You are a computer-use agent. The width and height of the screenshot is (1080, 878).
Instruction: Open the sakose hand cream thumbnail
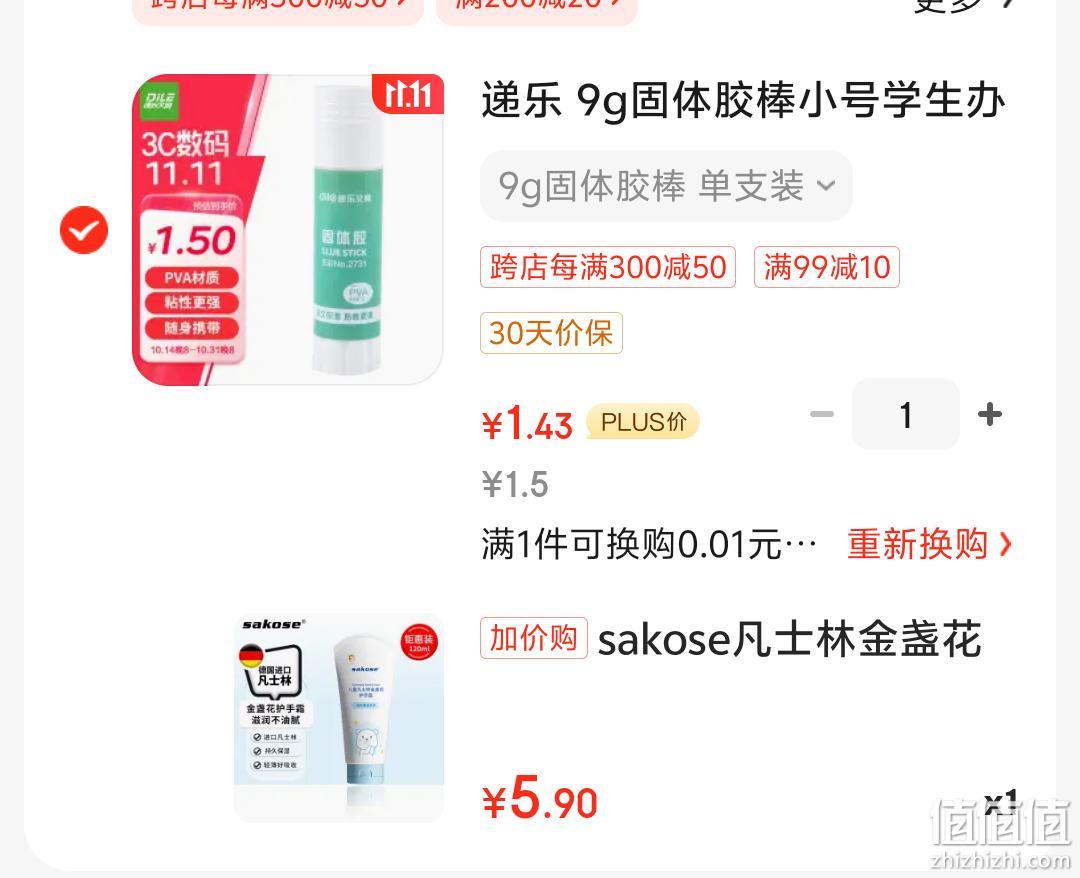pos(339,718)
